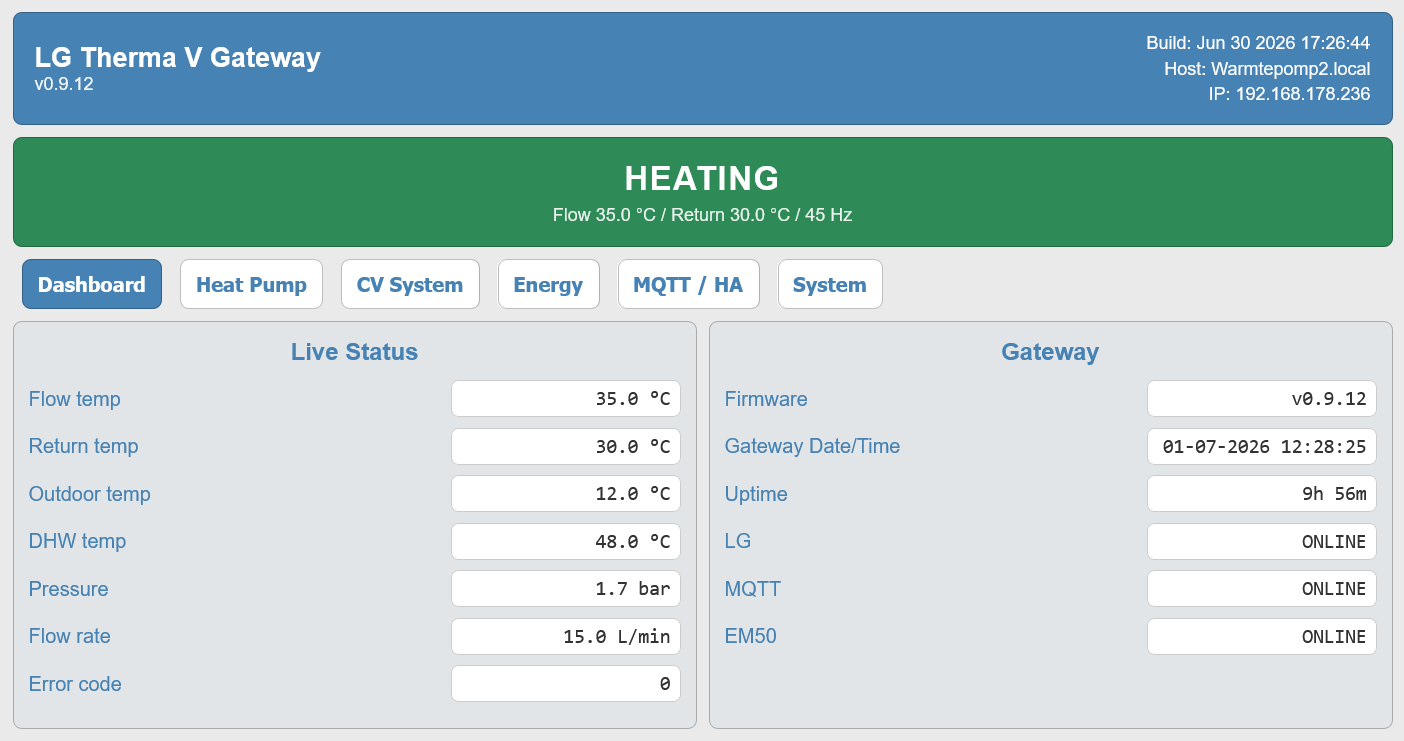Select the Return temp value 30.0 °C
Image resolution: width=1404 pixels, height=741 pixels.
pos(566,446)
